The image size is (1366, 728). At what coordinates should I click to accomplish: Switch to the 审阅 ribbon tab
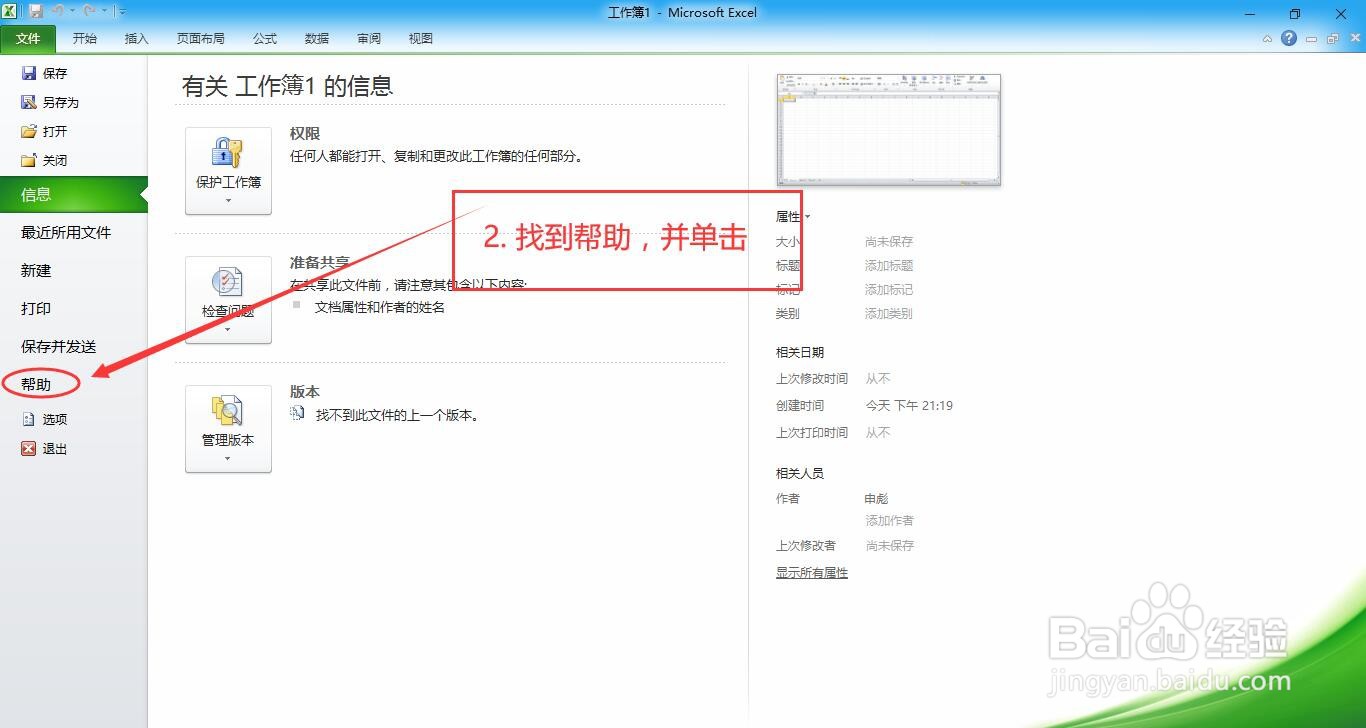coord(369,38)
